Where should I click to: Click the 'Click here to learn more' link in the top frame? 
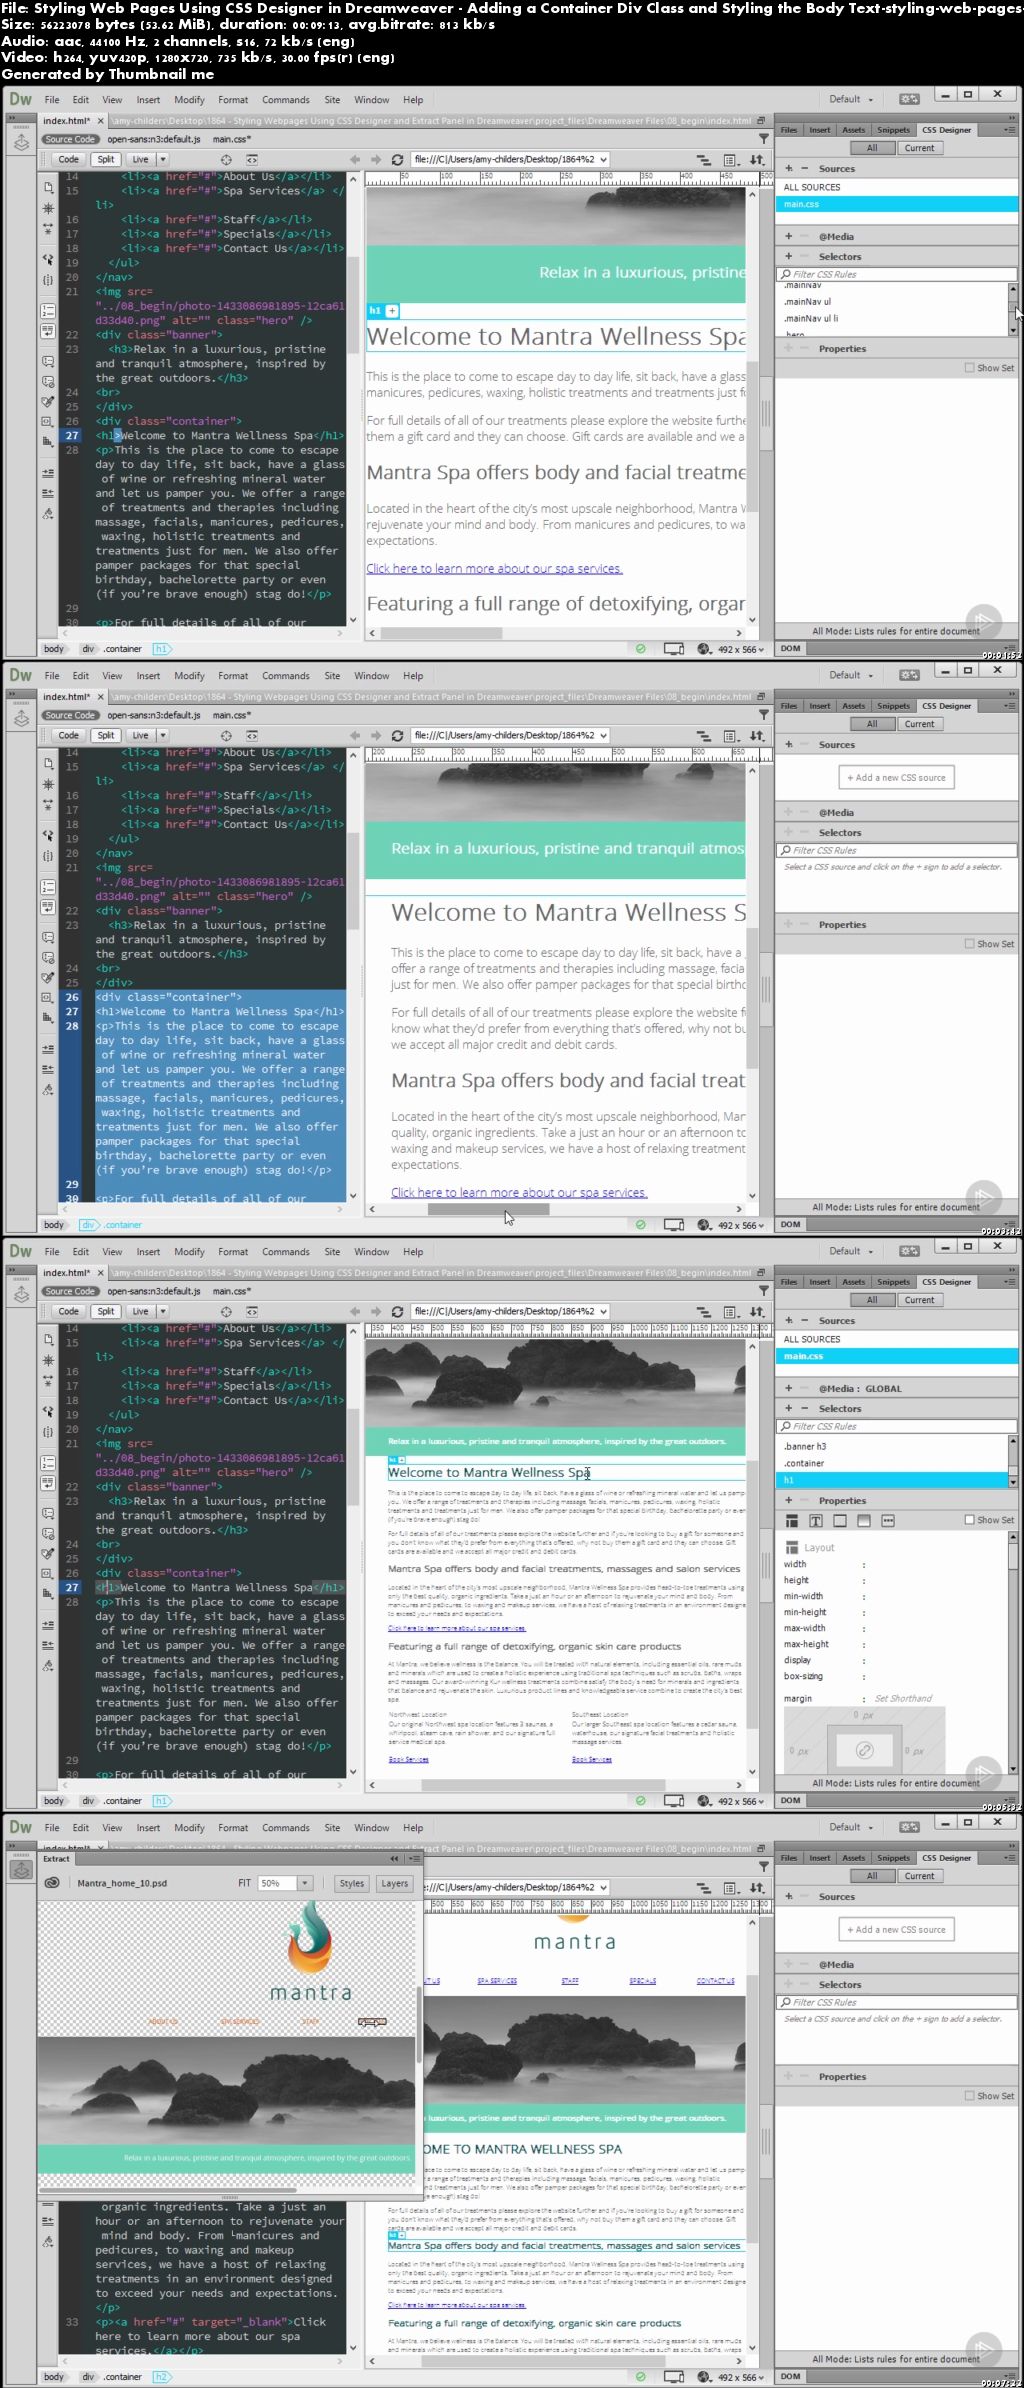(494, 569)
